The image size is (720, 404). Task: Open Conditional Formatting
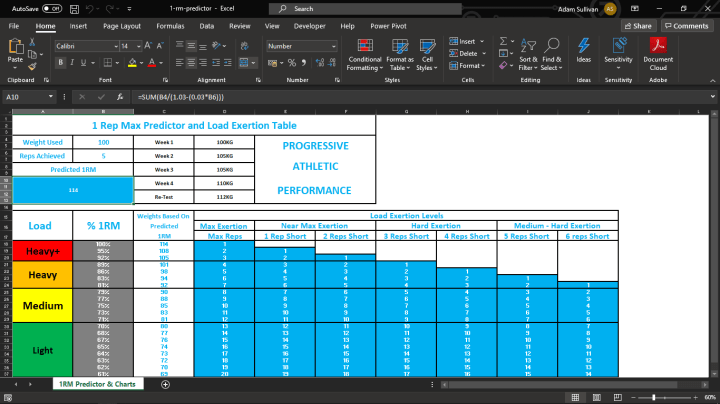365,55
